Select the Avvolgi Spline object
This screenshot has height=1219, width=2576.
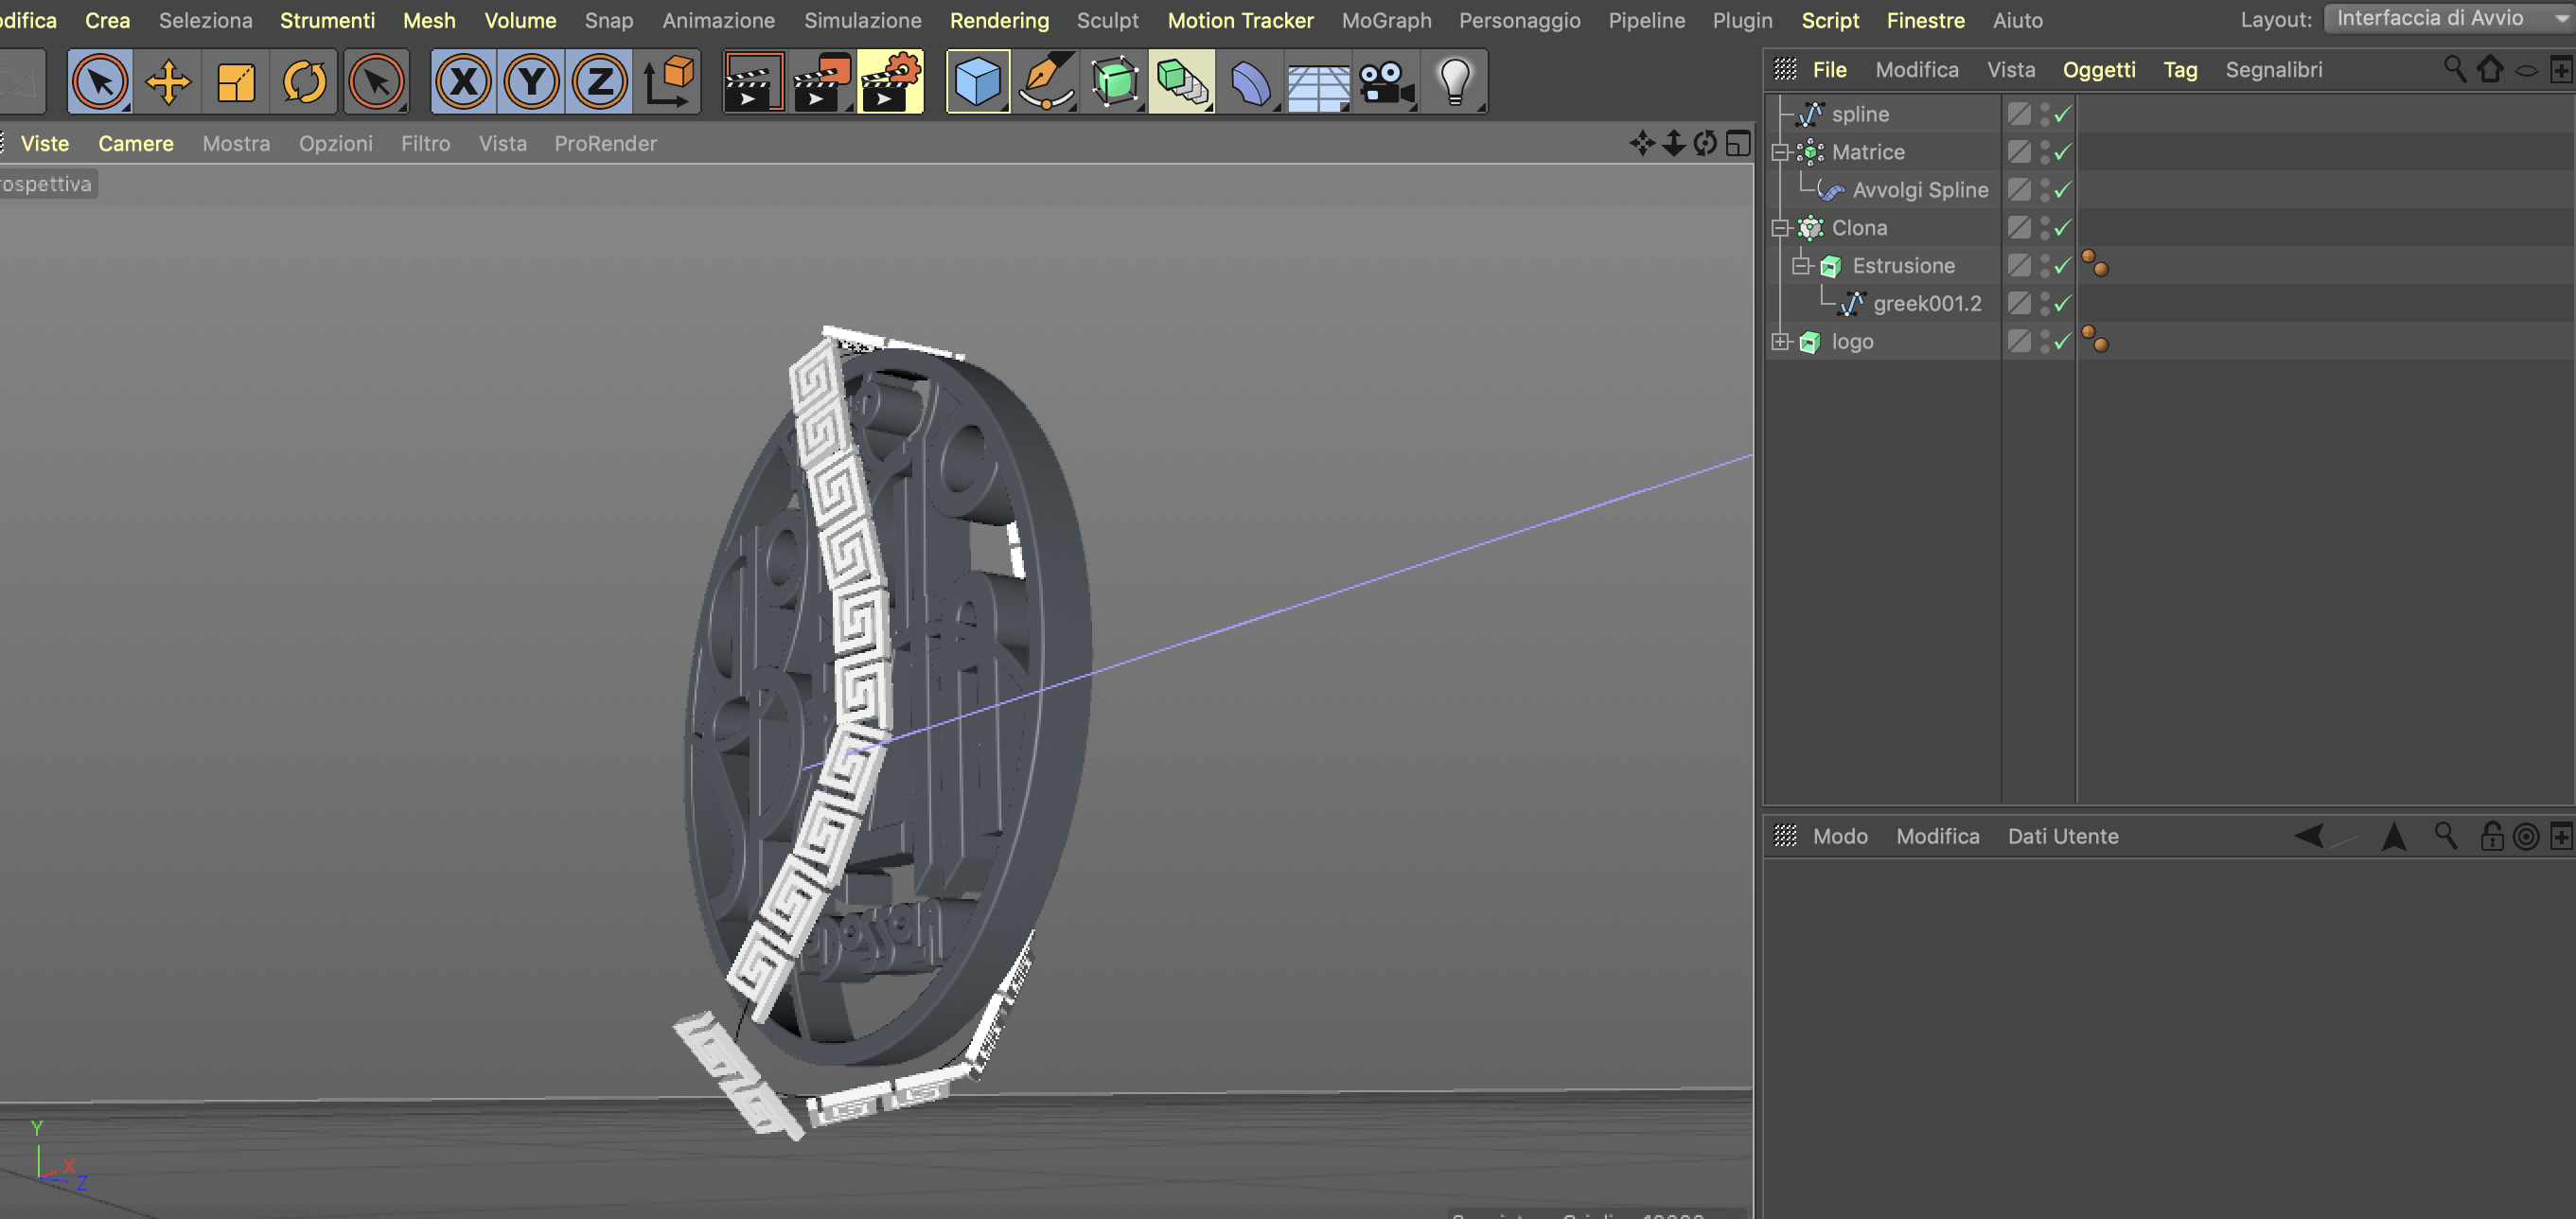[1919, 190]
